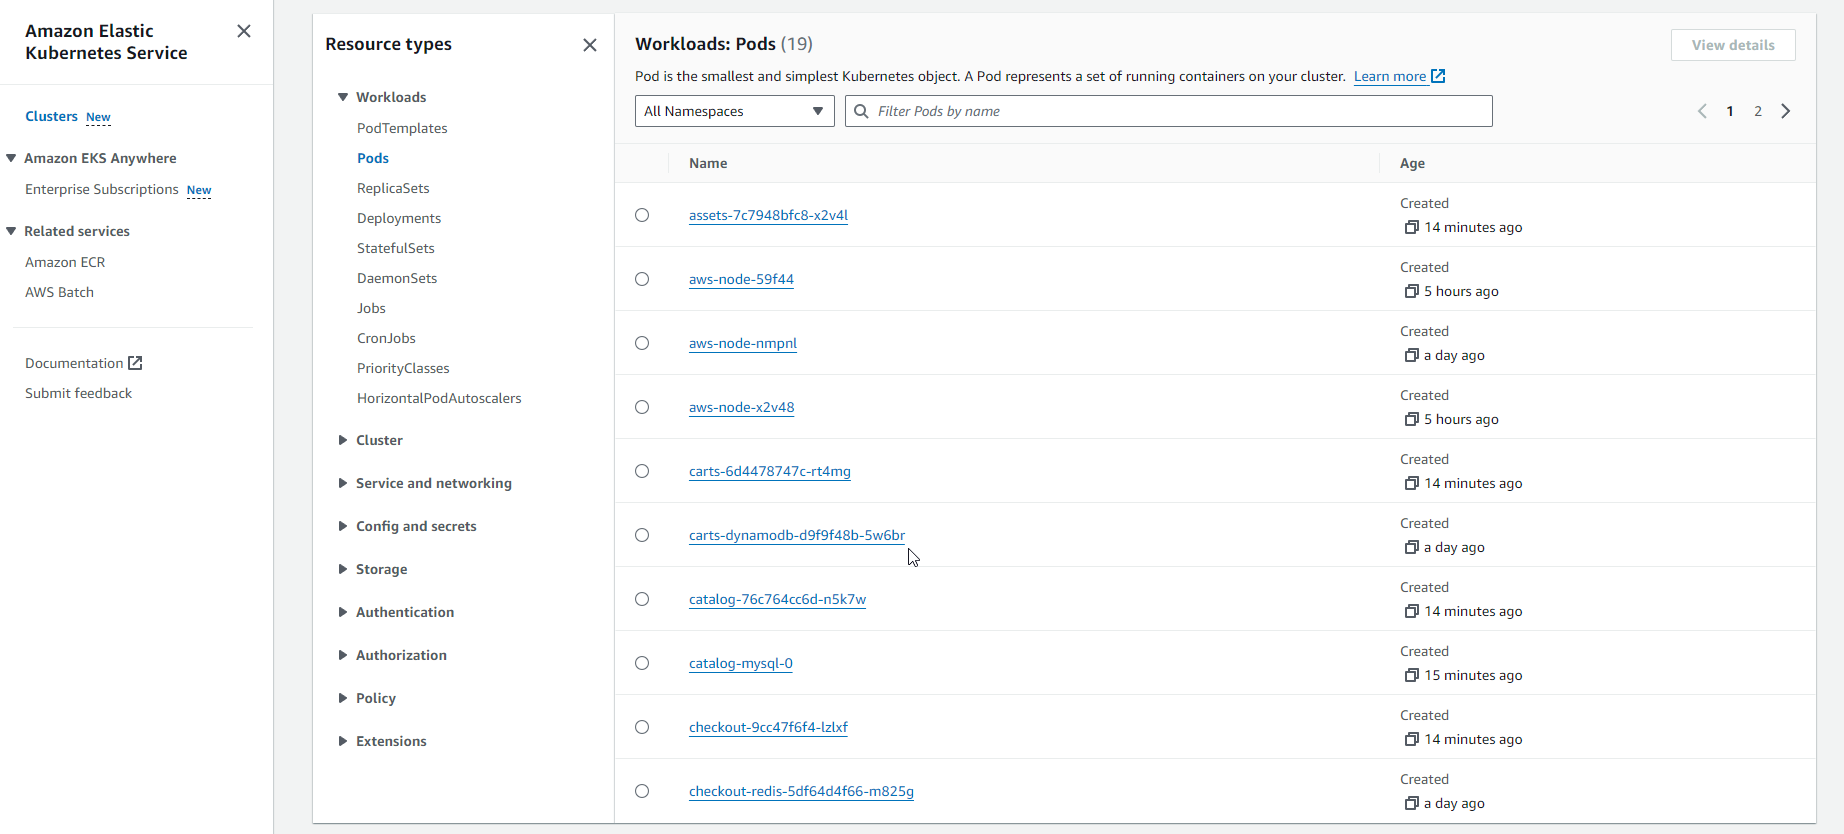
Task: Open DaemonSets resource type
Action: (x=397, y=278)
